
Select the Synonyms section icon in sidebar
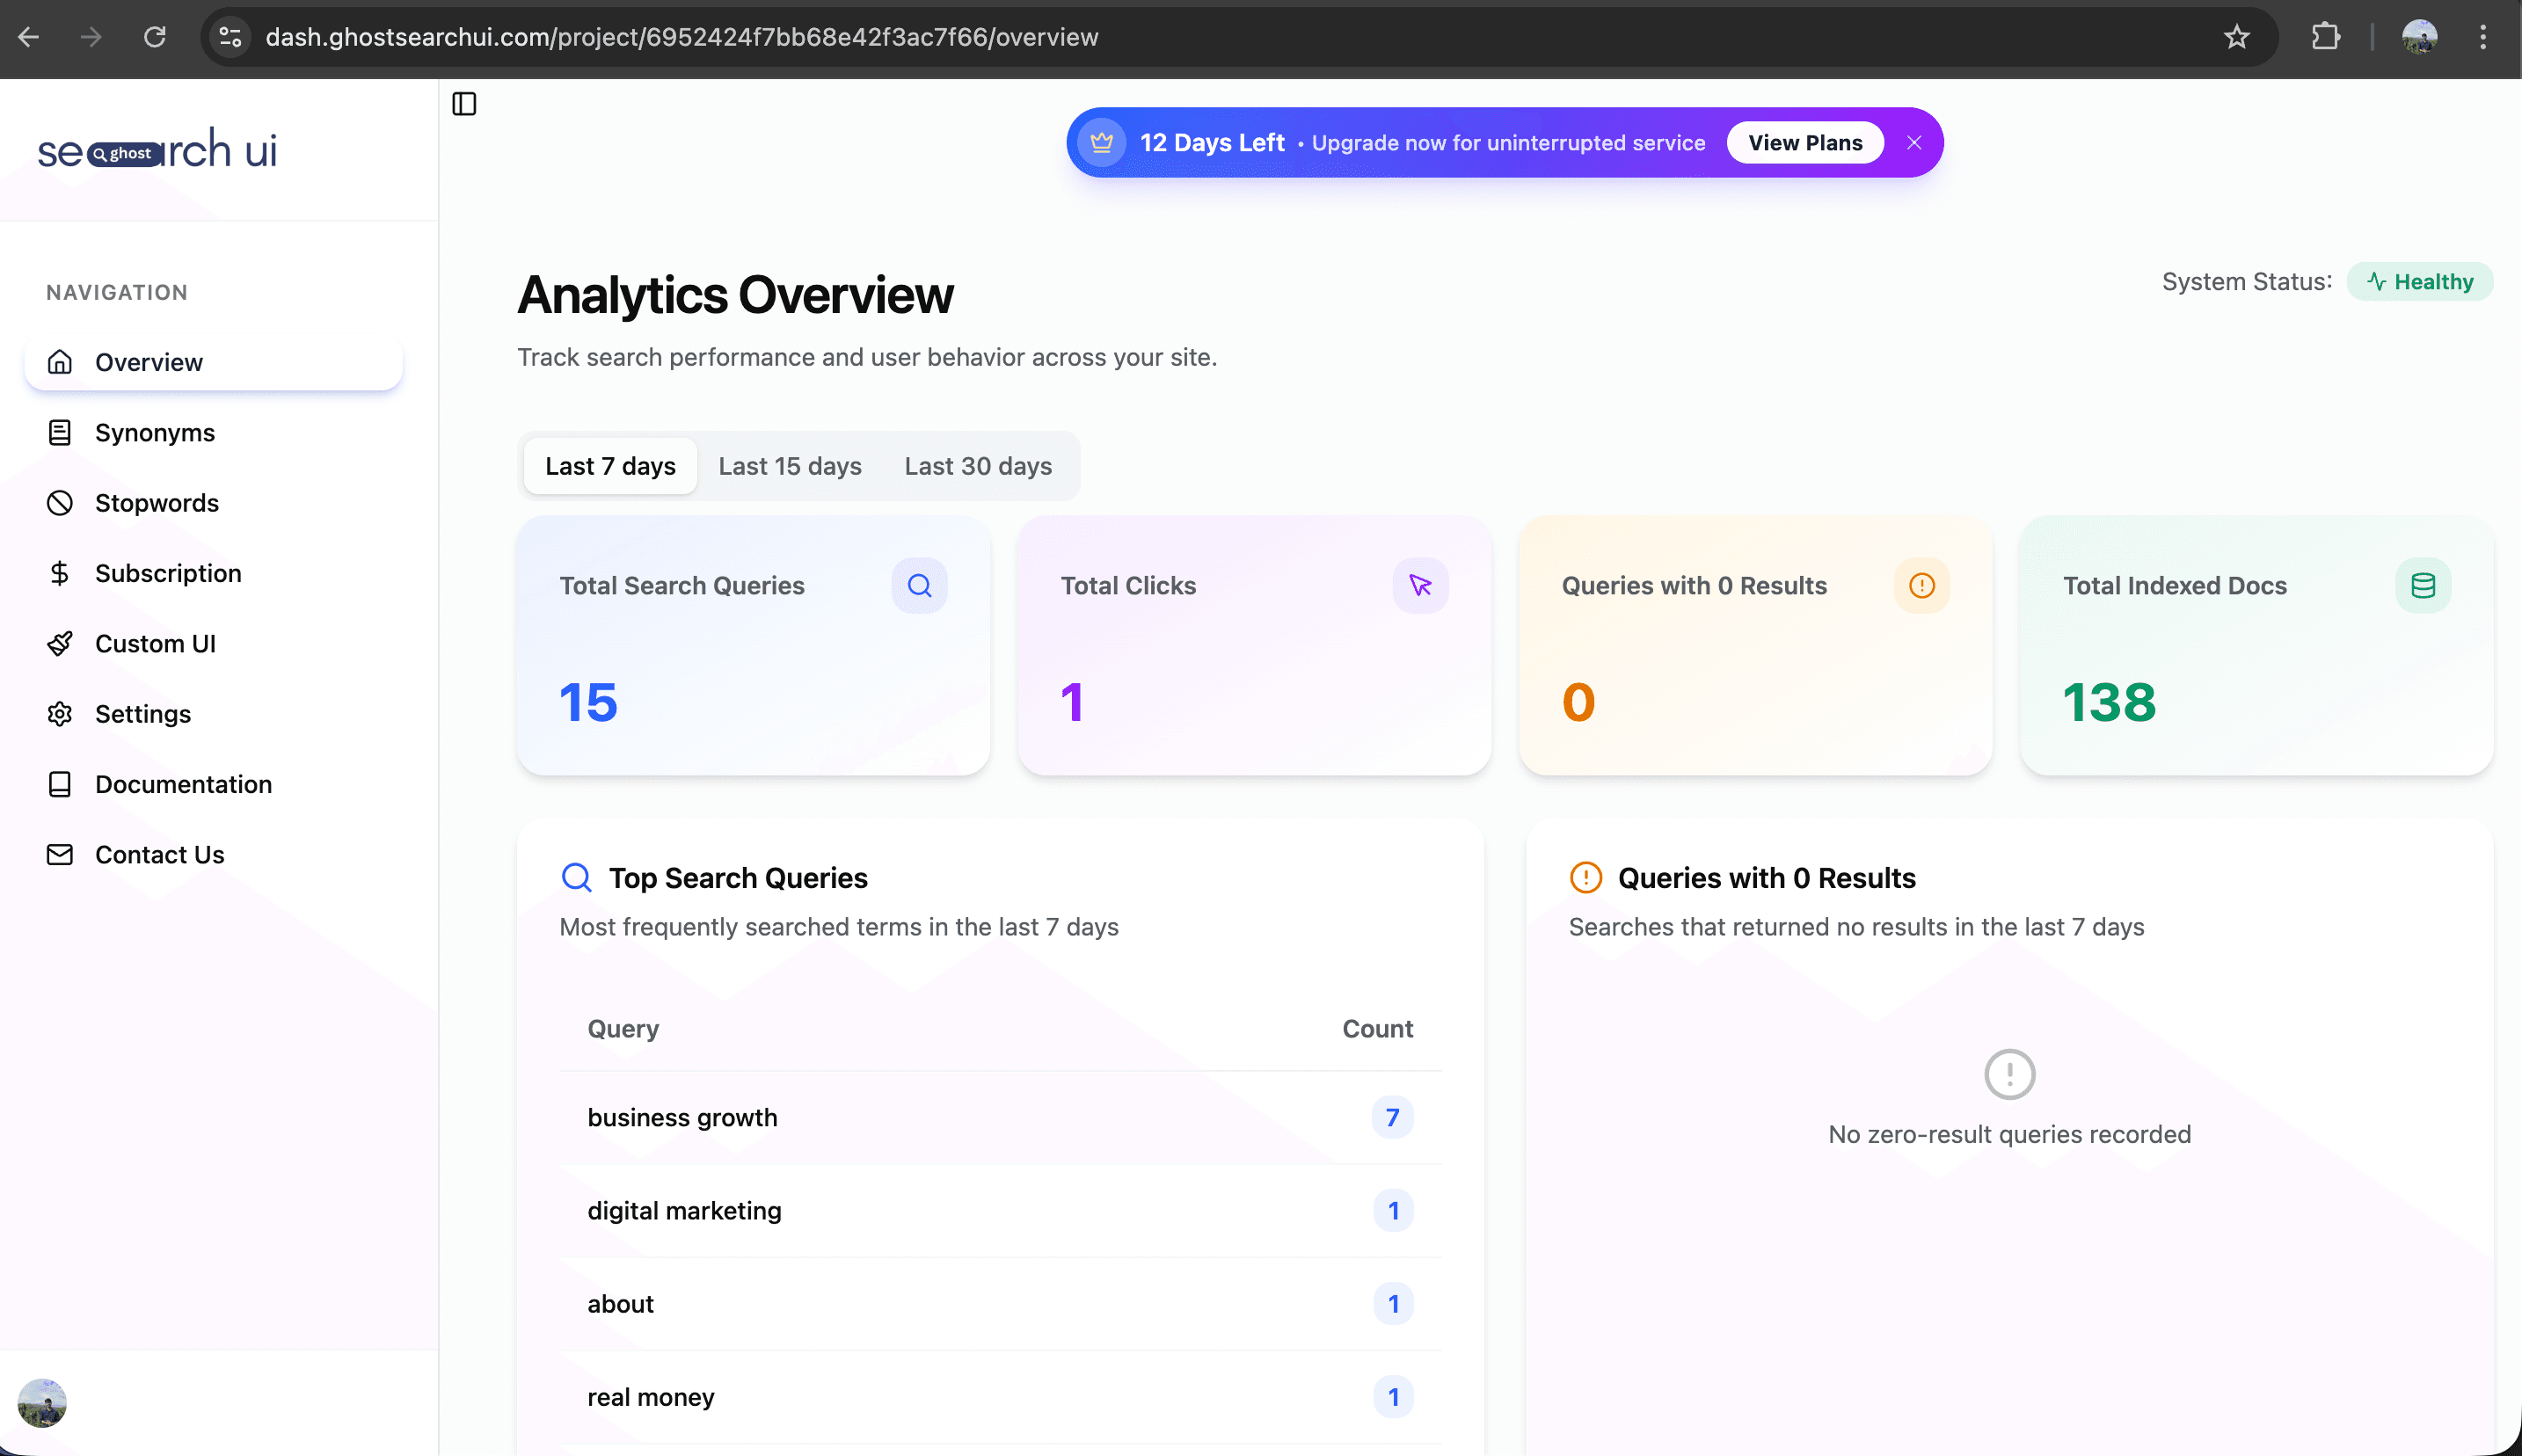[60, 432]
